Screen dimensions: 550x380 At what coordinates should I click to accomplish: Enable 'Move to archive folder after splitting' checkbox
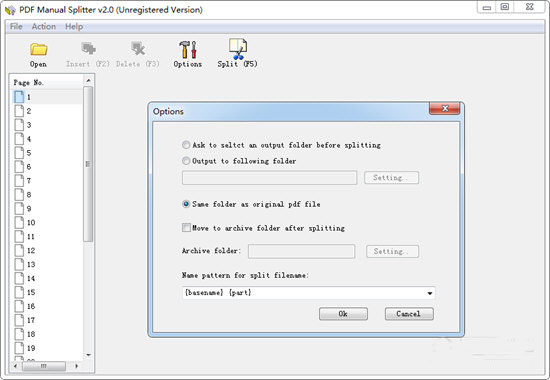[x=186, y=228]
